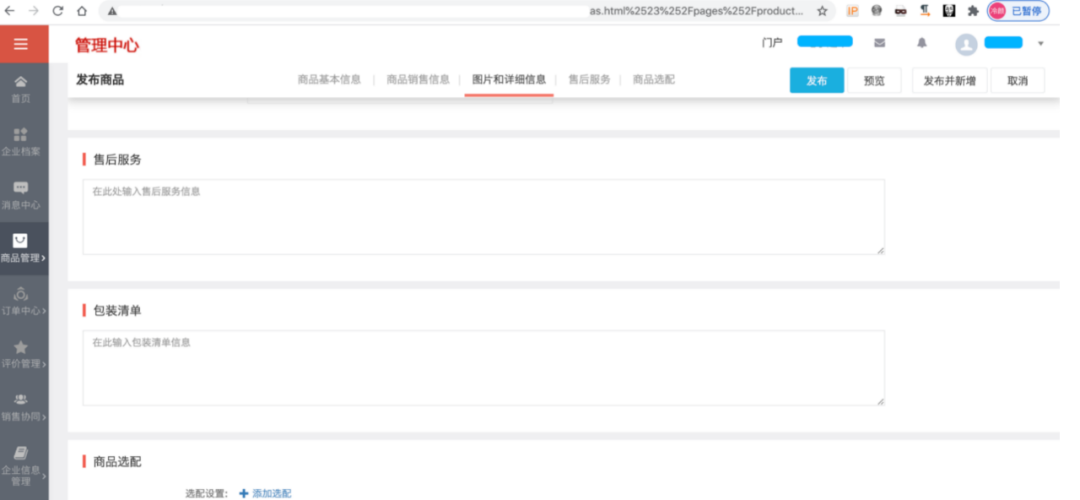The height and width of the screenshot is (500, 1080).
Task: Switch to 商品基本信息 tab
Action: [329, 80]
